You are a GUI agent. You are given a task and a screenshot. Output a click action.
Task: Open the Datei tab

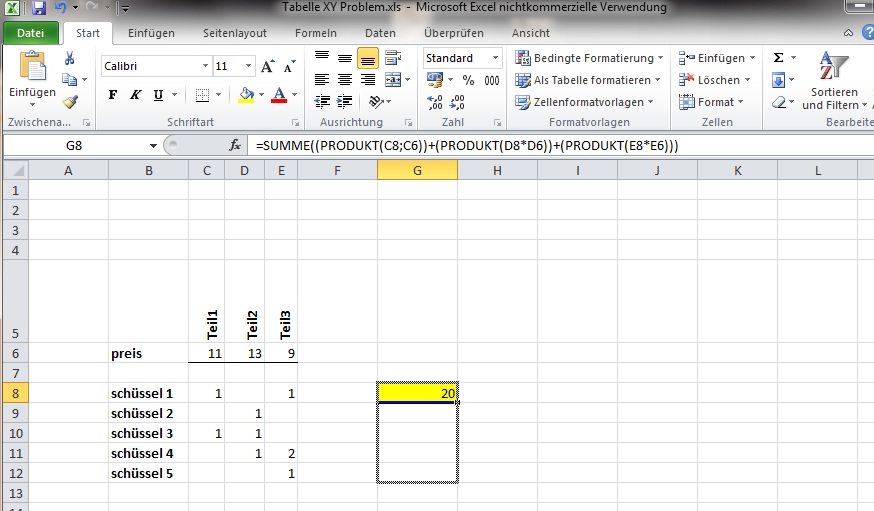coord(31,33)
